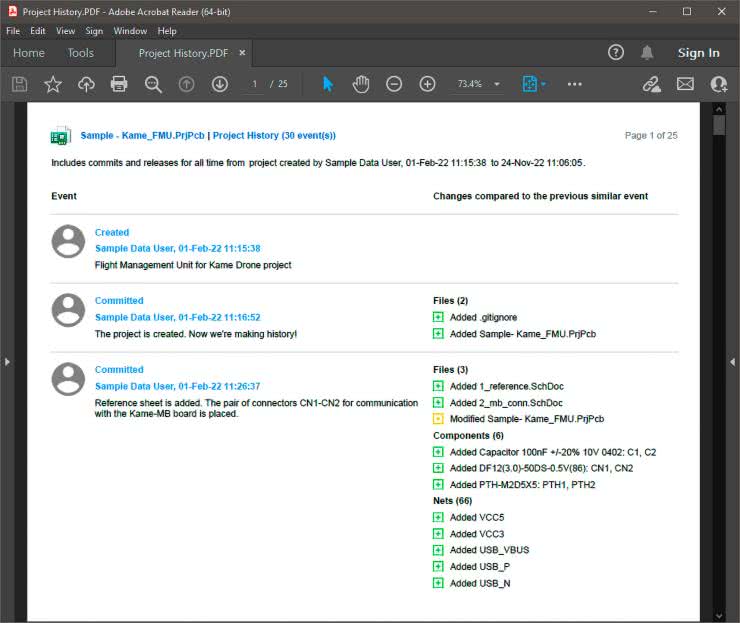Viewport: 740px width, 623px height.
Task: Open the View menu
Action: (x=66, y=31)
